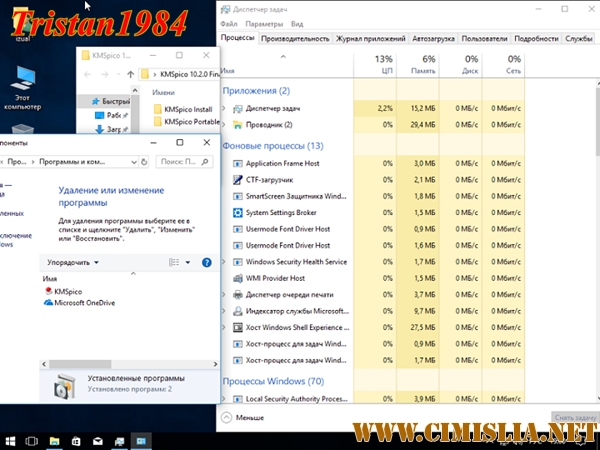Screen dimensions: 600x450
Task: Expand the Windows Security Health Service row
Action: click(x=224, y=262)
